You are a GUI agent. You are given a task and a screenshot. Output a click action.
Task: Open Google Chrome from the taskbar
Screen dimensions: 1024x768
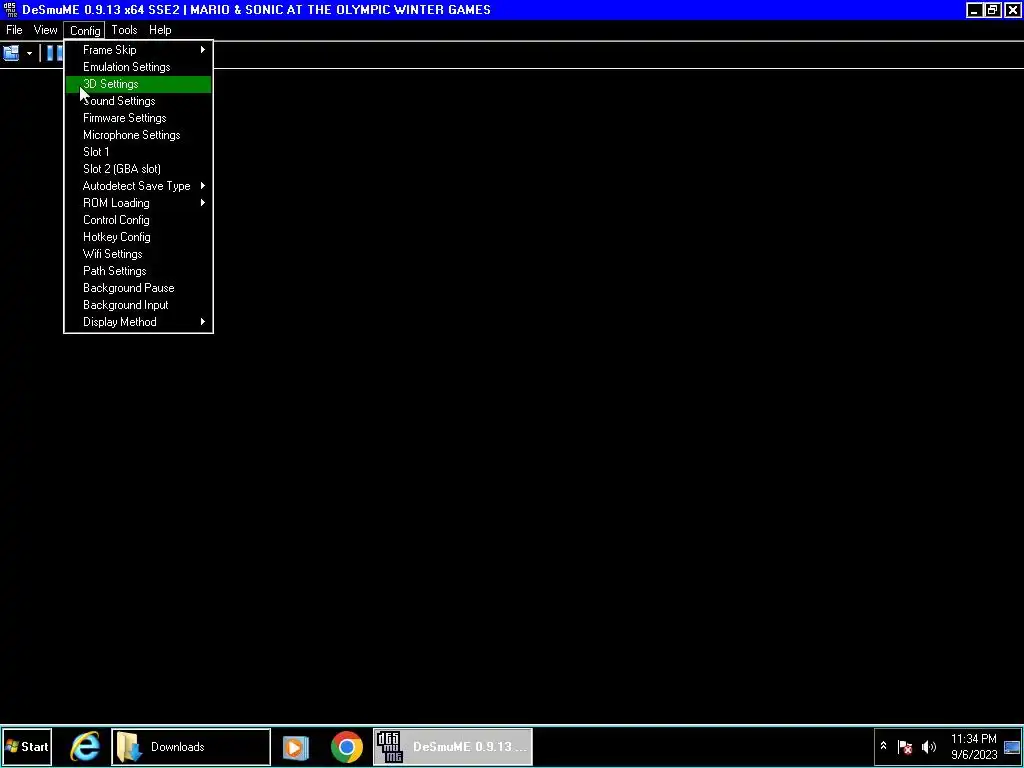pos(347,746)
